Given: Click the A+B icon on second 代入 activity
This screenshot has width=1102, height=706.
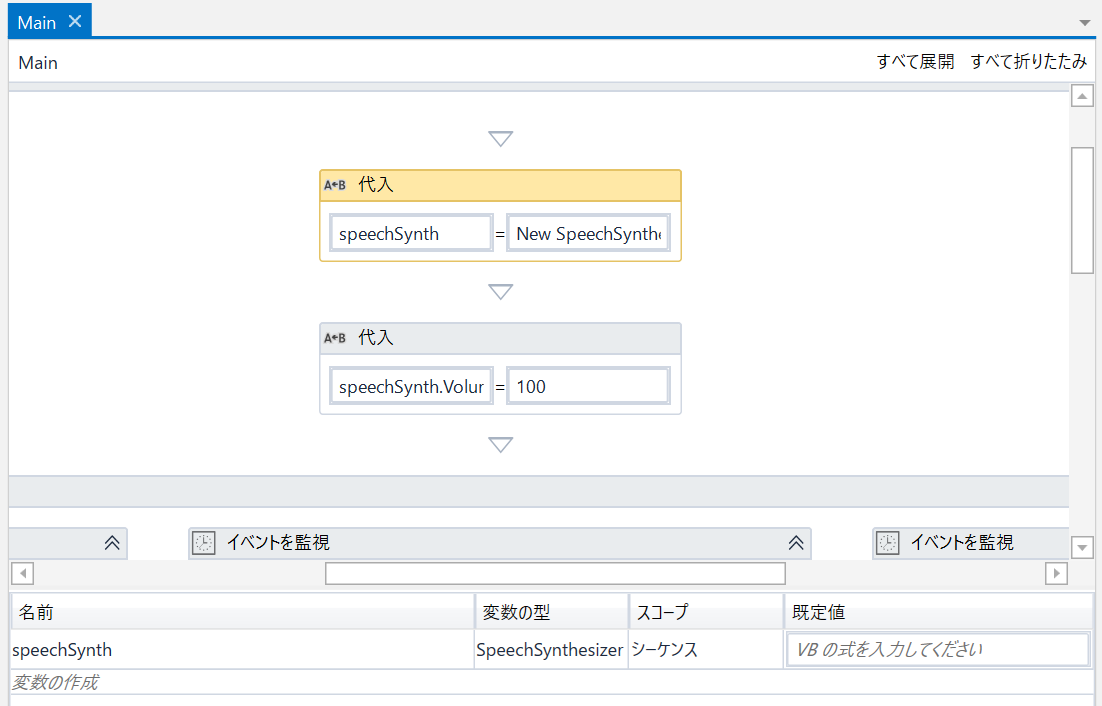Looking at the screenshot, I should tap(335, 338).
